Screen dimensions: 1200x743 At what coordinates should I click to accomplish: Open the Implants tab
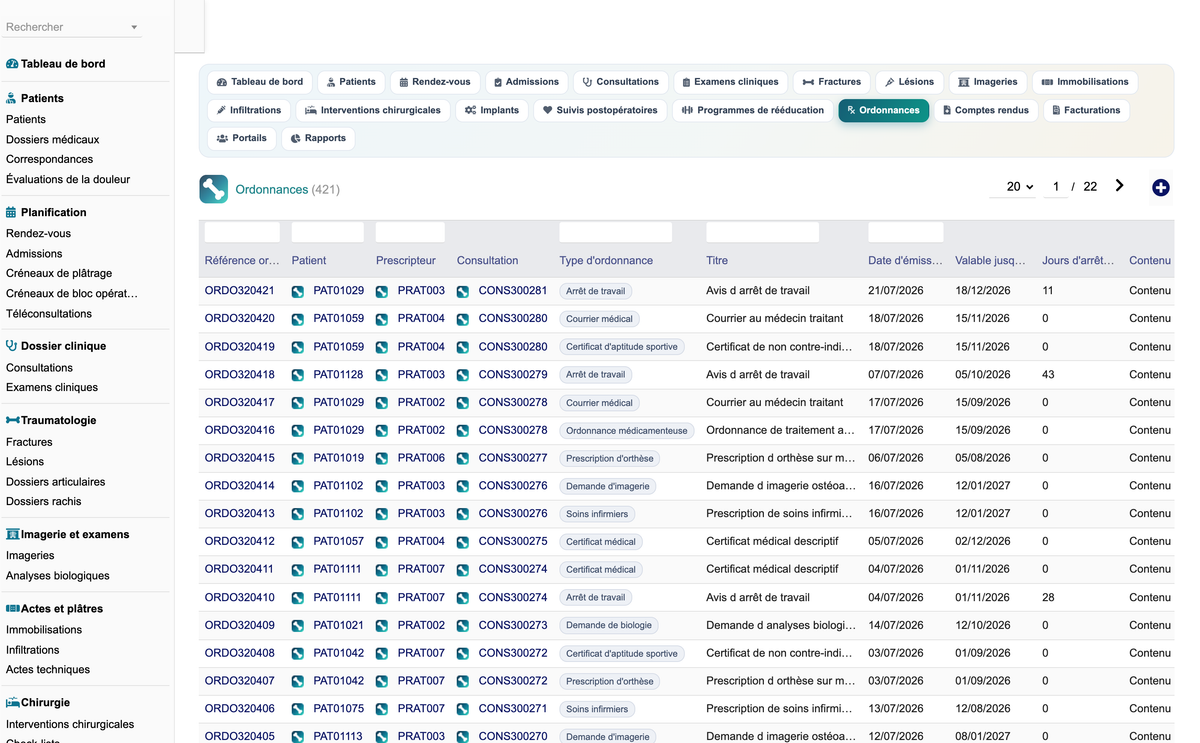492,110
